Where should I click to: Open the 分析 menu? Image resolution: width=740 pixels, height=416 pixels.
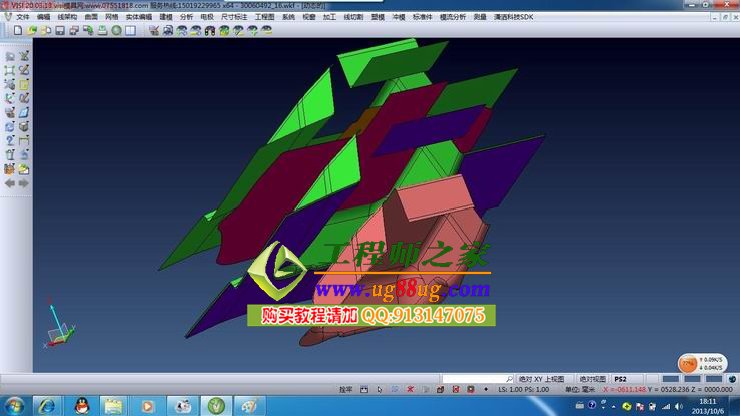click(186, 17)
